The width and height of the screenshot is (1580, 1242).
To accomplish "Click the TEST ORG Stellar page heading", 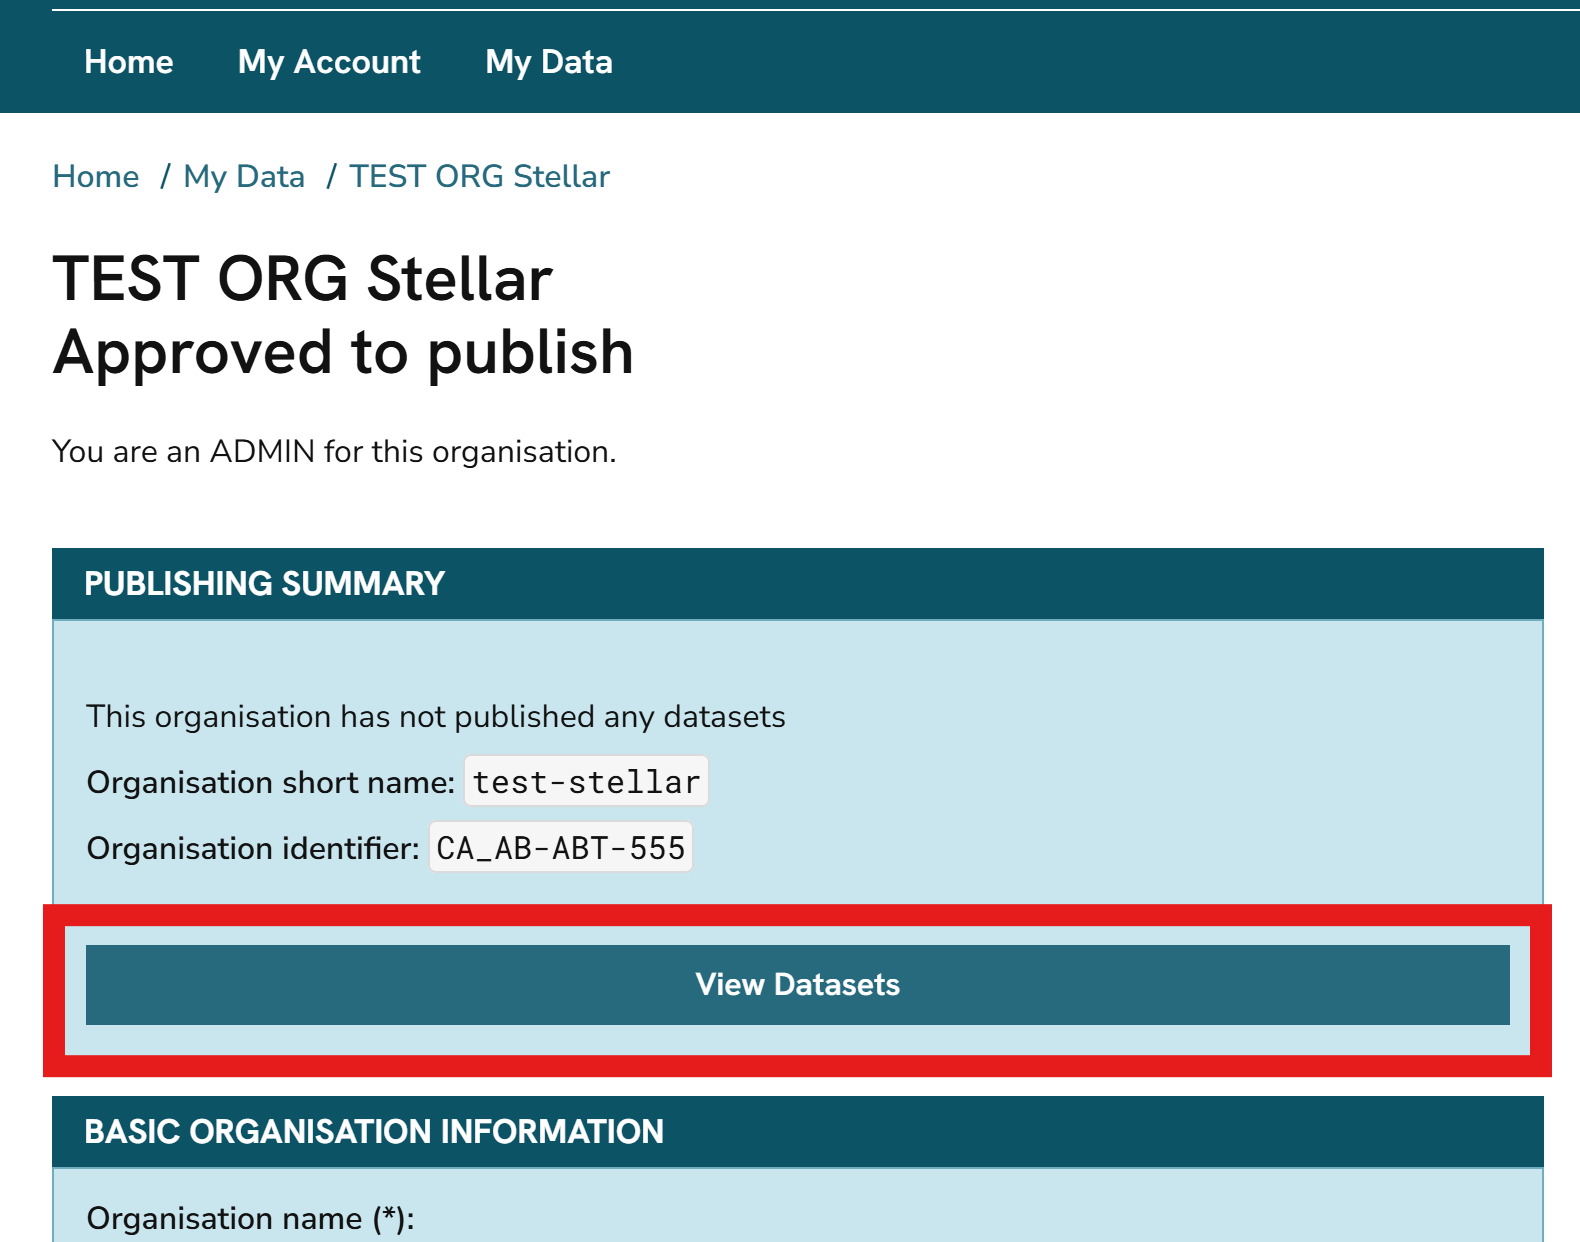I will tap(302, 278).
